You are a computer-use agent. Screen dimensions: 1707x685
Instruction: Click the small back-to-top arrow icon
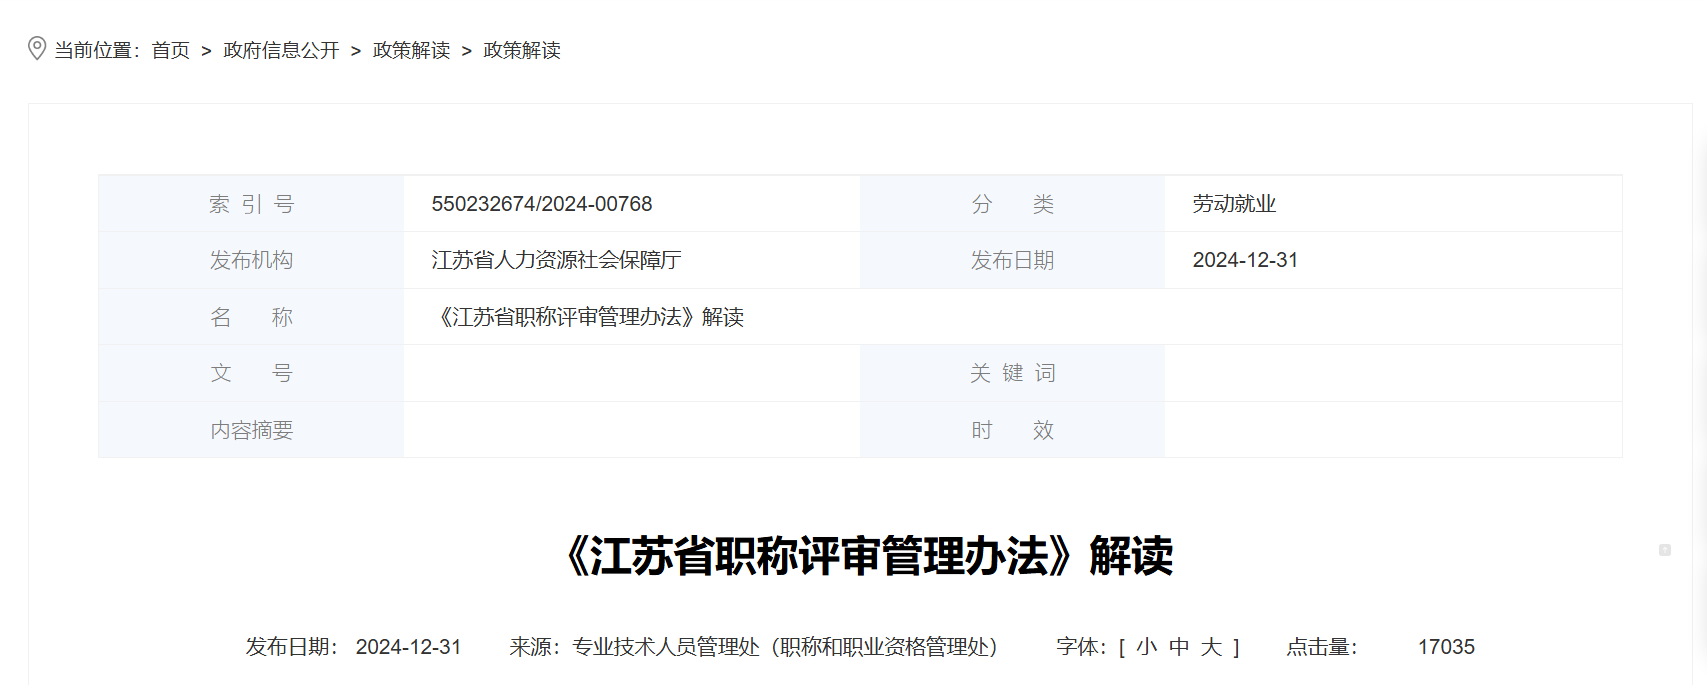pyautogui.click(x=1664, y=550)
